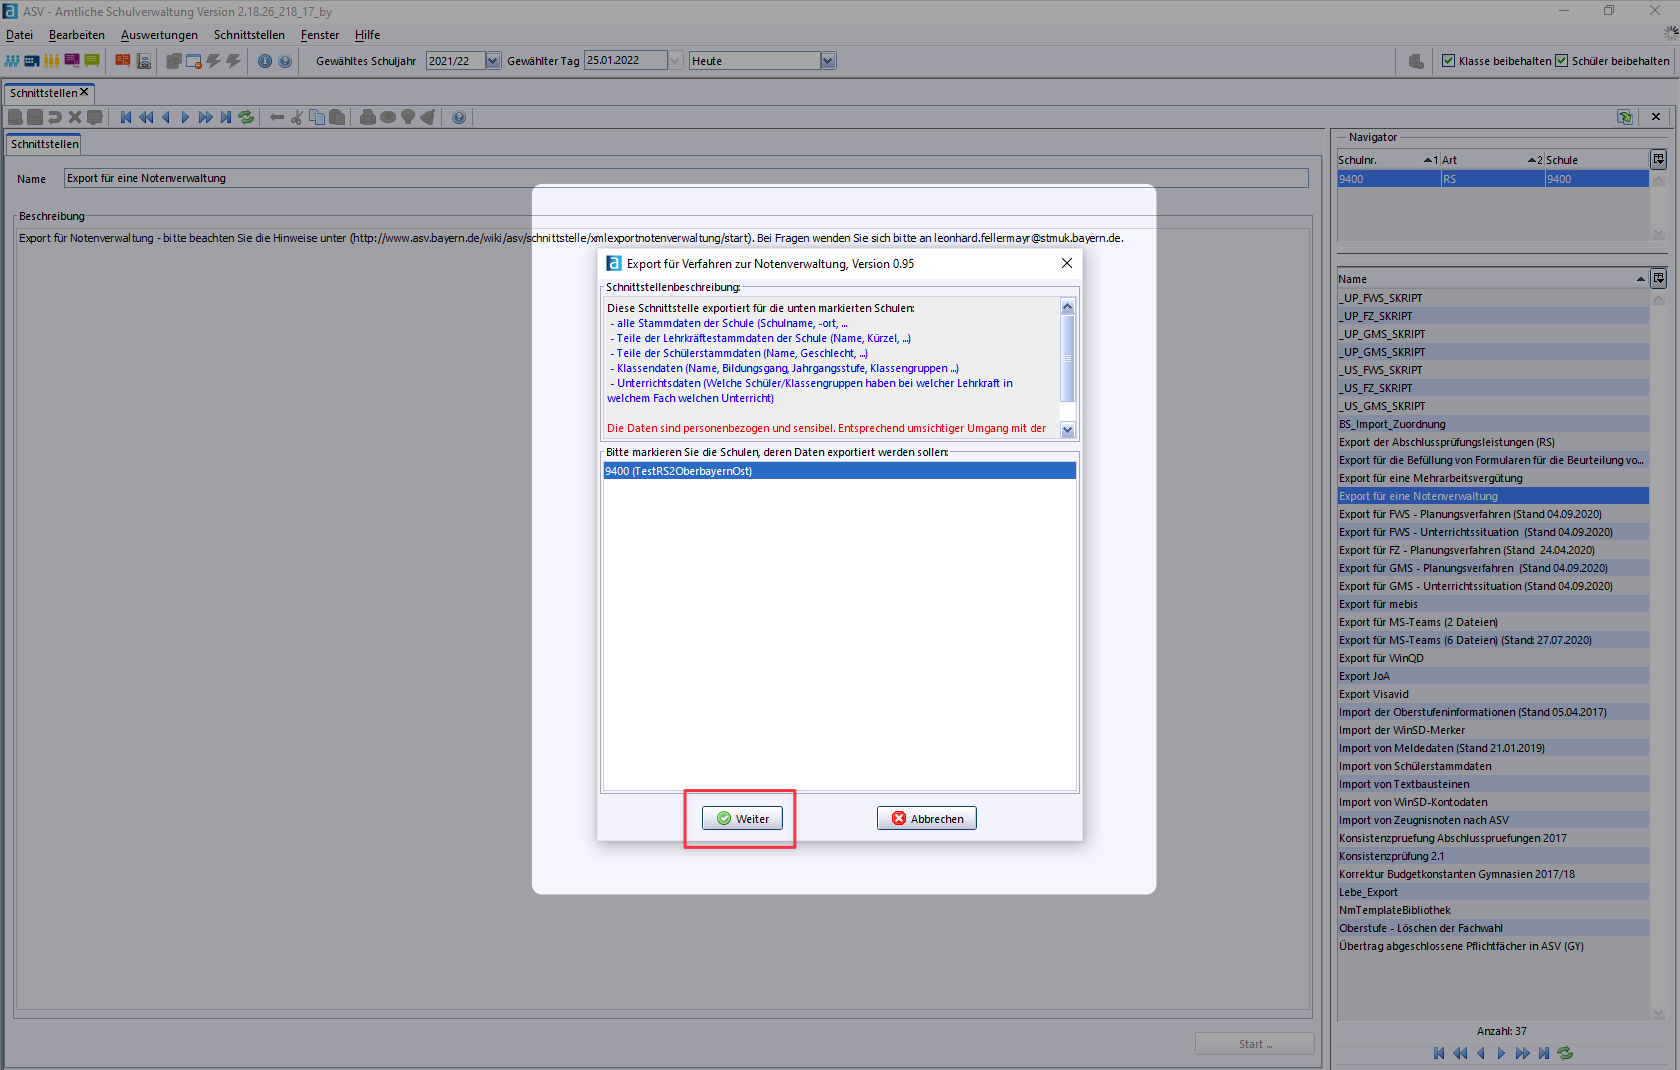1680x1070 pixels.
Task: Click the help question mark in the record toolbar
Action: pyautogui.click(x=459, y=117)
